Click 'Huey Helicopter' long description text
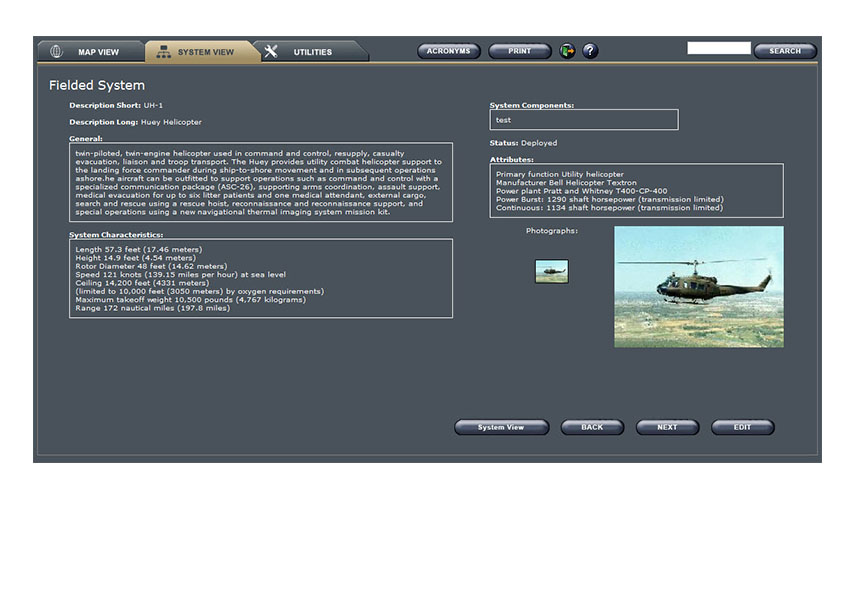 tap(171, 122)
